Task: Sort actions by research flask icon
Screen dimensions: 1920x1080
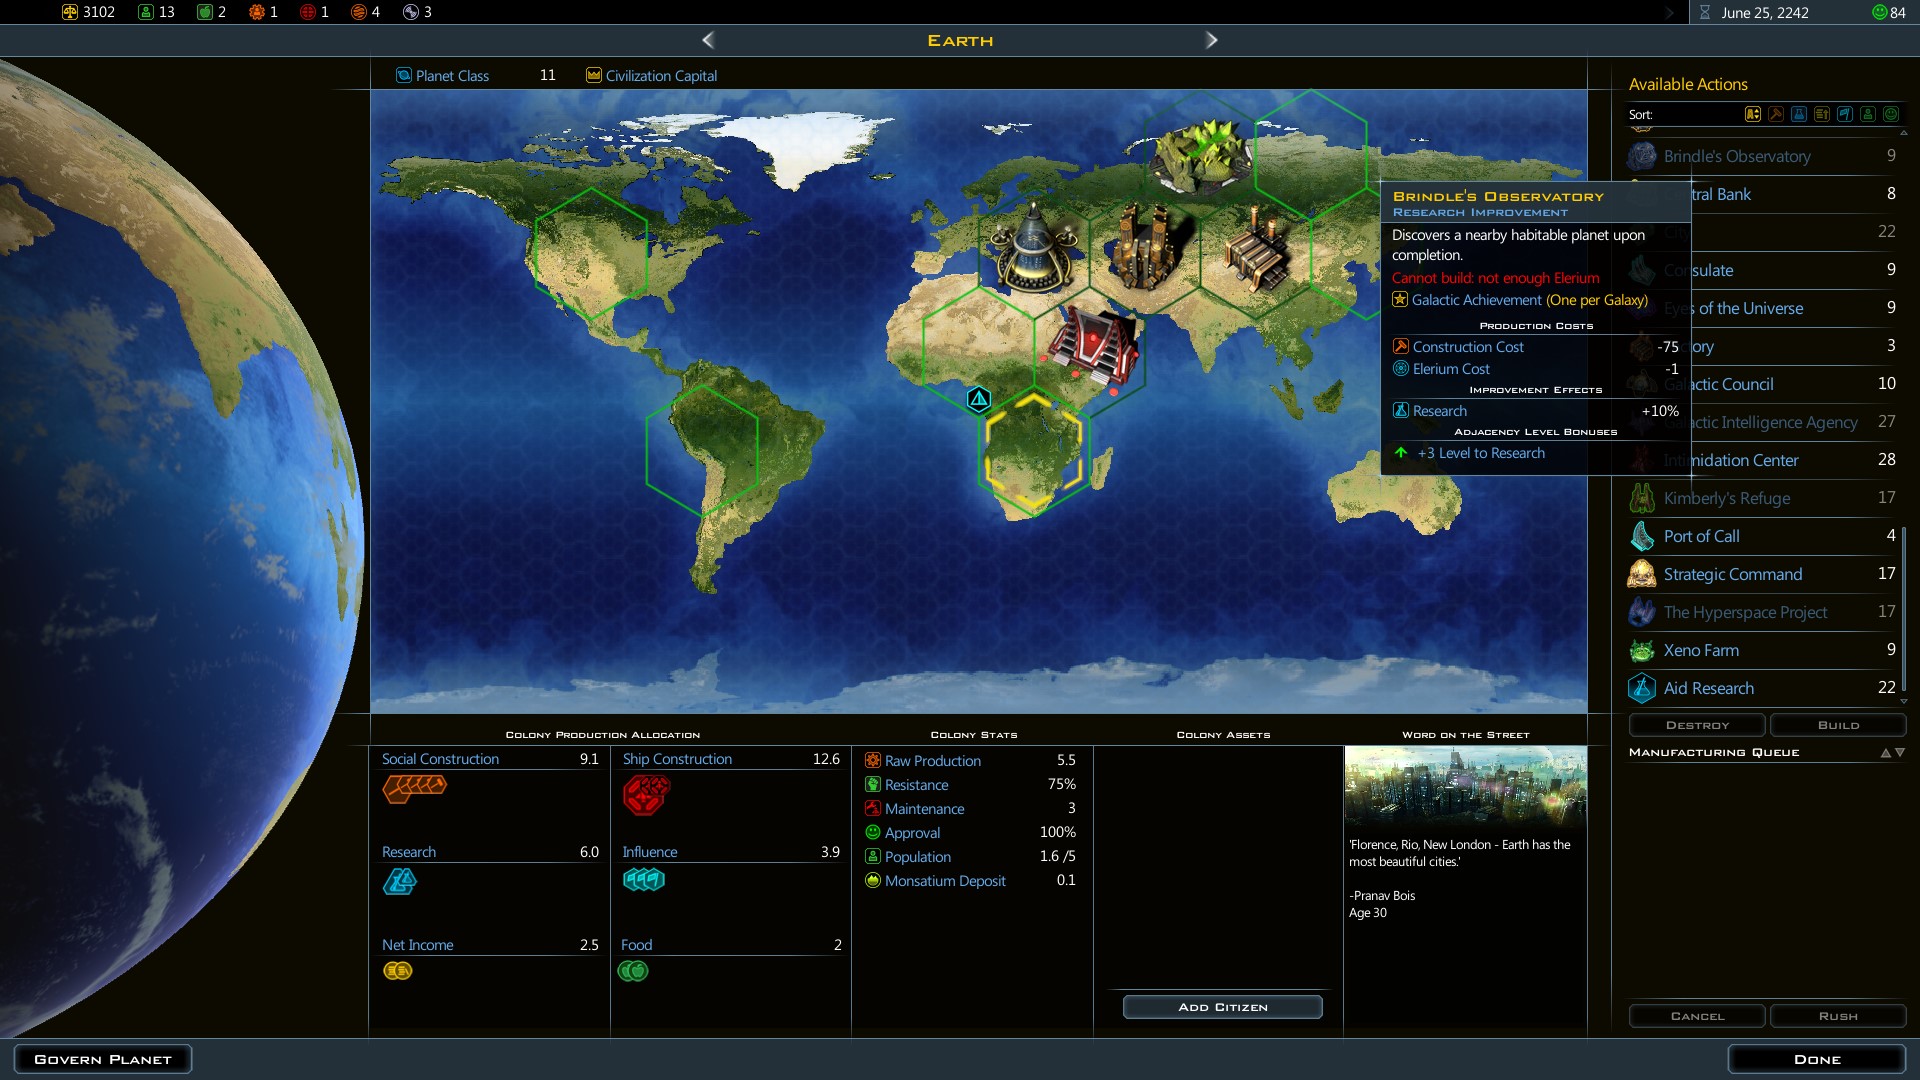Action: pyautogui.click(x=1799, y=114)
